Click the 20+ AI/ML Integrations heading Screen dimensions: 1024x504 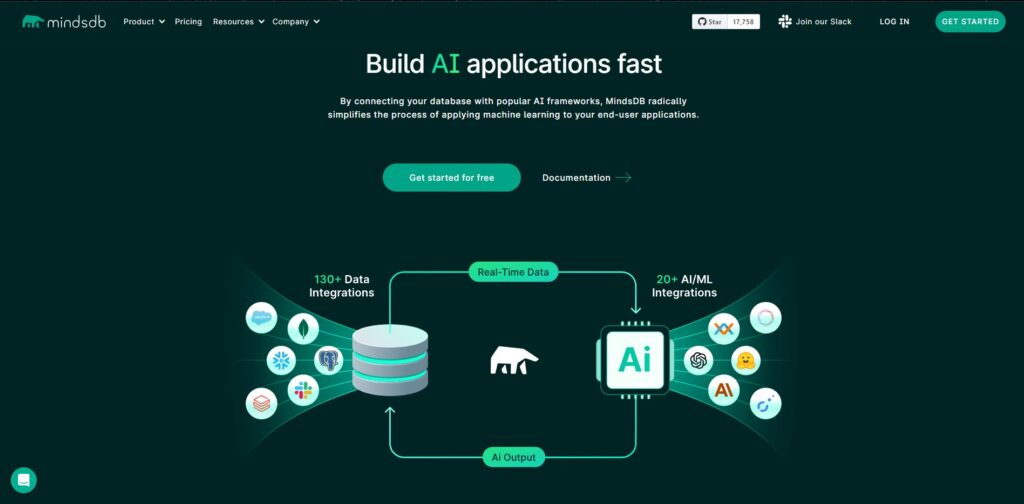pos(684,286)
